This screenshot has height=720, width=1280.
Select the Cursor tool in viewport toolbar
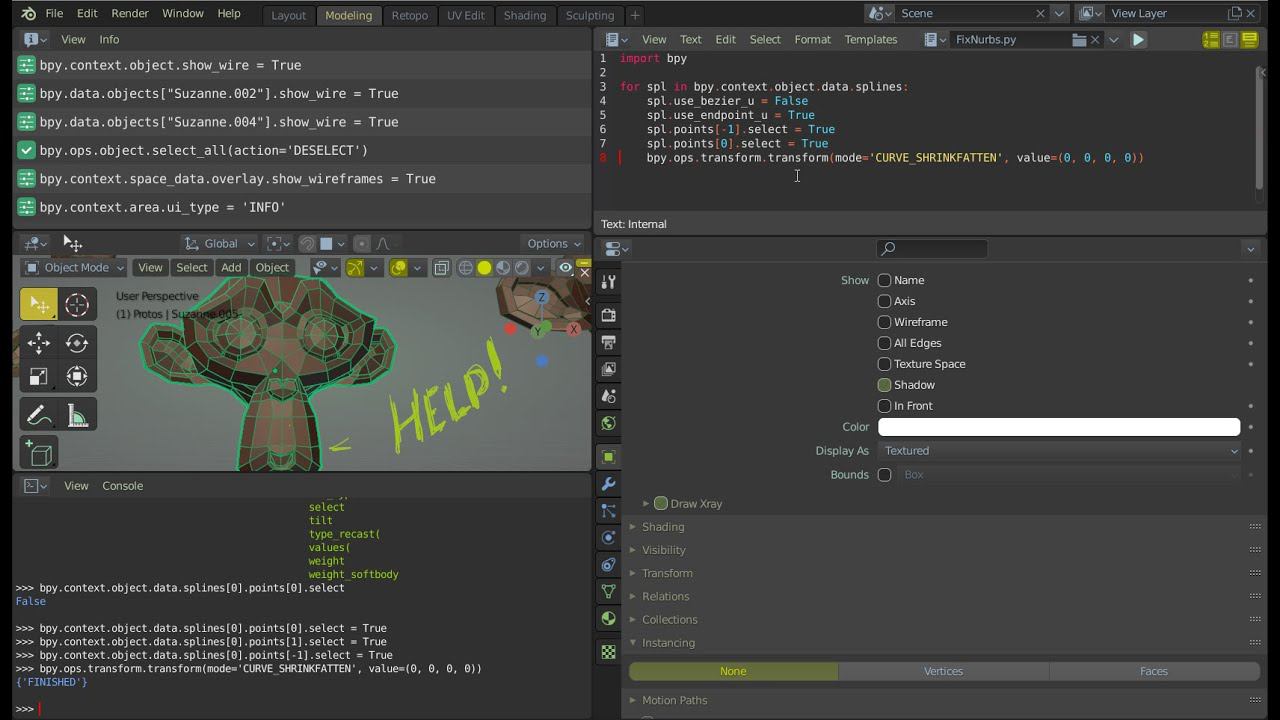click(77, 305)
